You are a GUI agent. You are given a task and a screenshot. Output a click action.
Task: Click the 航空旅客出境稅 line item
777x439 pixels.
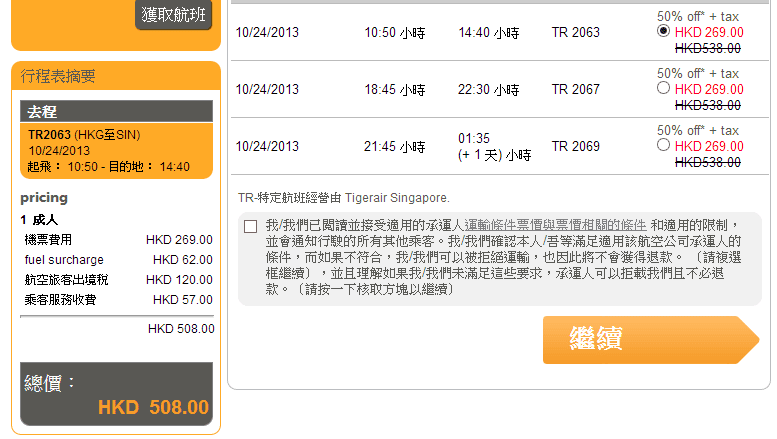tap(66, 280)
